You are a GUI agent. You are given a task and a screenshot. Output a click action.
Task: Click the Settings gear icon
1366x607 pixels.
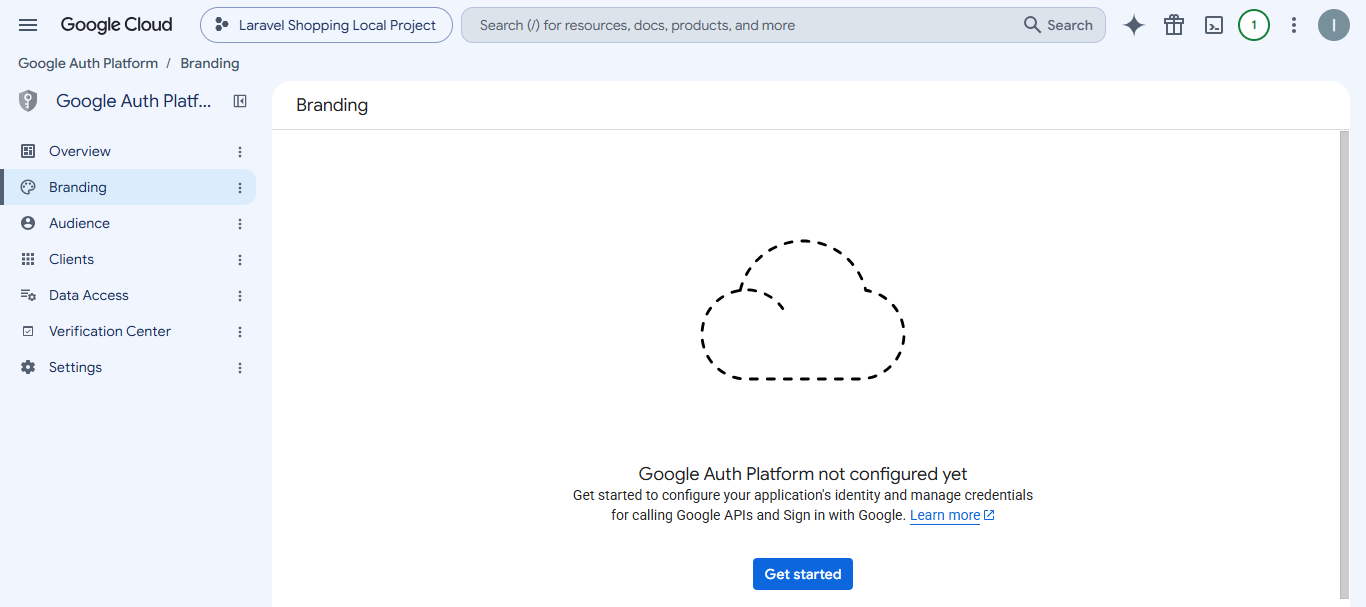click(28, 367)
